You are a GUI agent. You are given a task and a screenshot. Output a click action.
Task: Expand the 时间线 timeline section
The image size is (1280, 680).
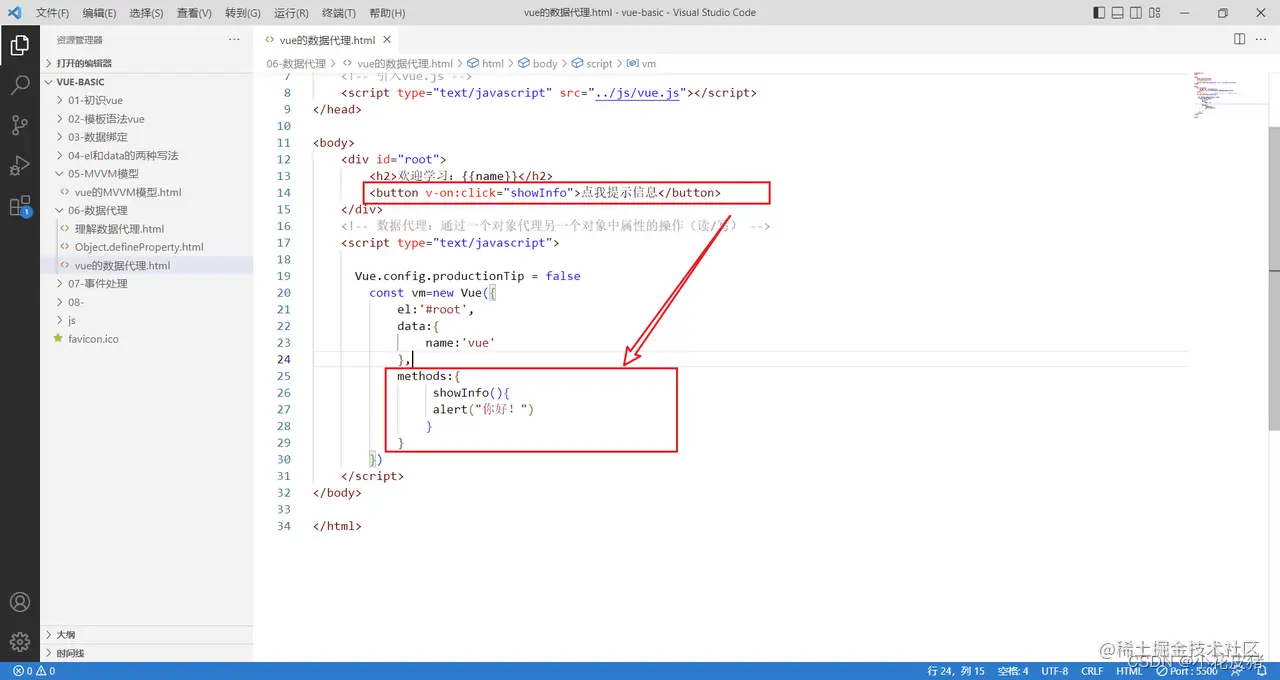(147, 653)
